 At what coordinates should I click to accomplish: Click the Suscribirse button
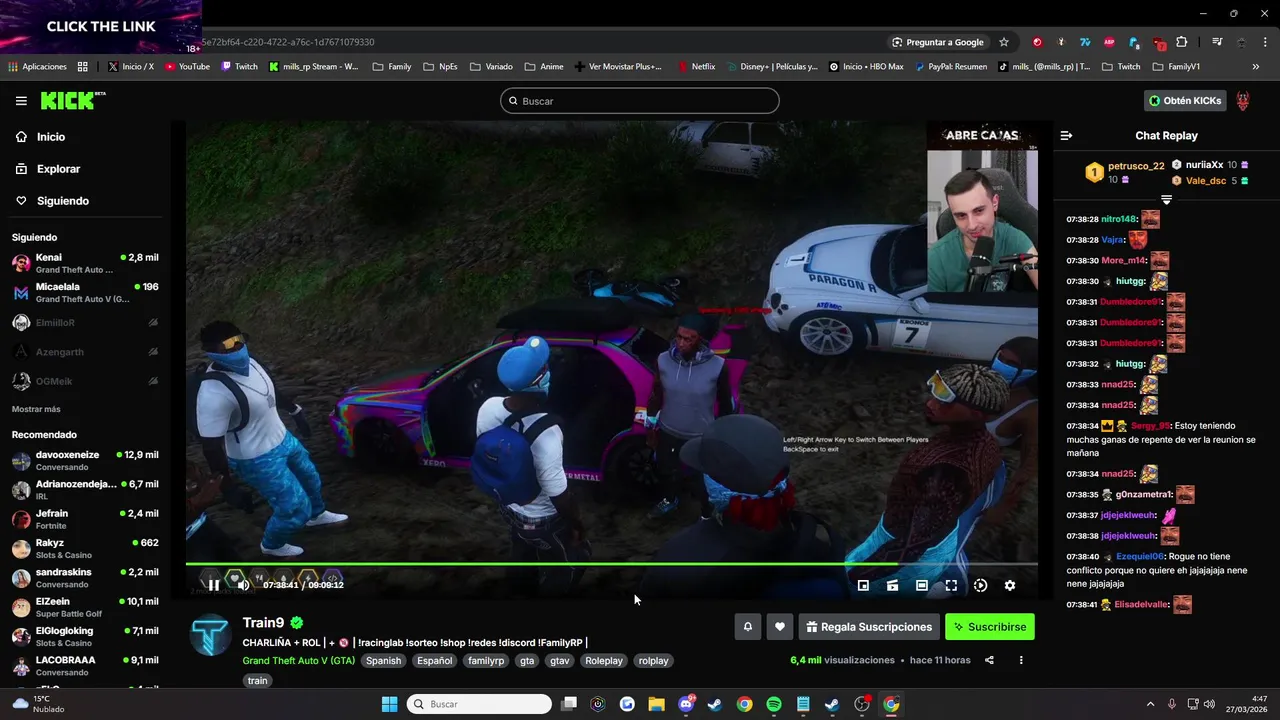click(990, 627)
